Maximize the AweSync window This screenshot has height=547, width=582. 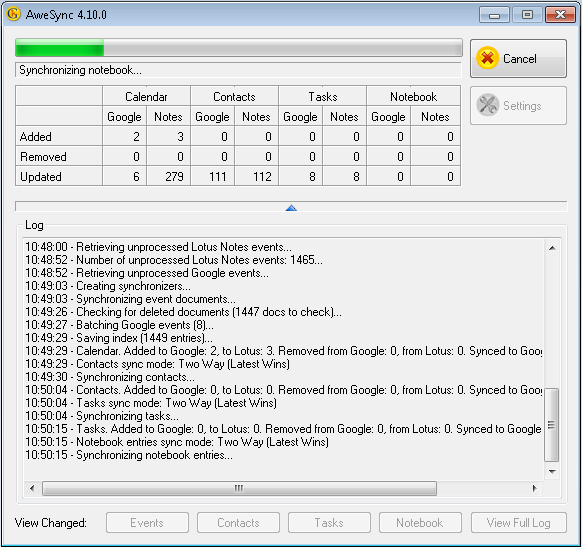527,15
